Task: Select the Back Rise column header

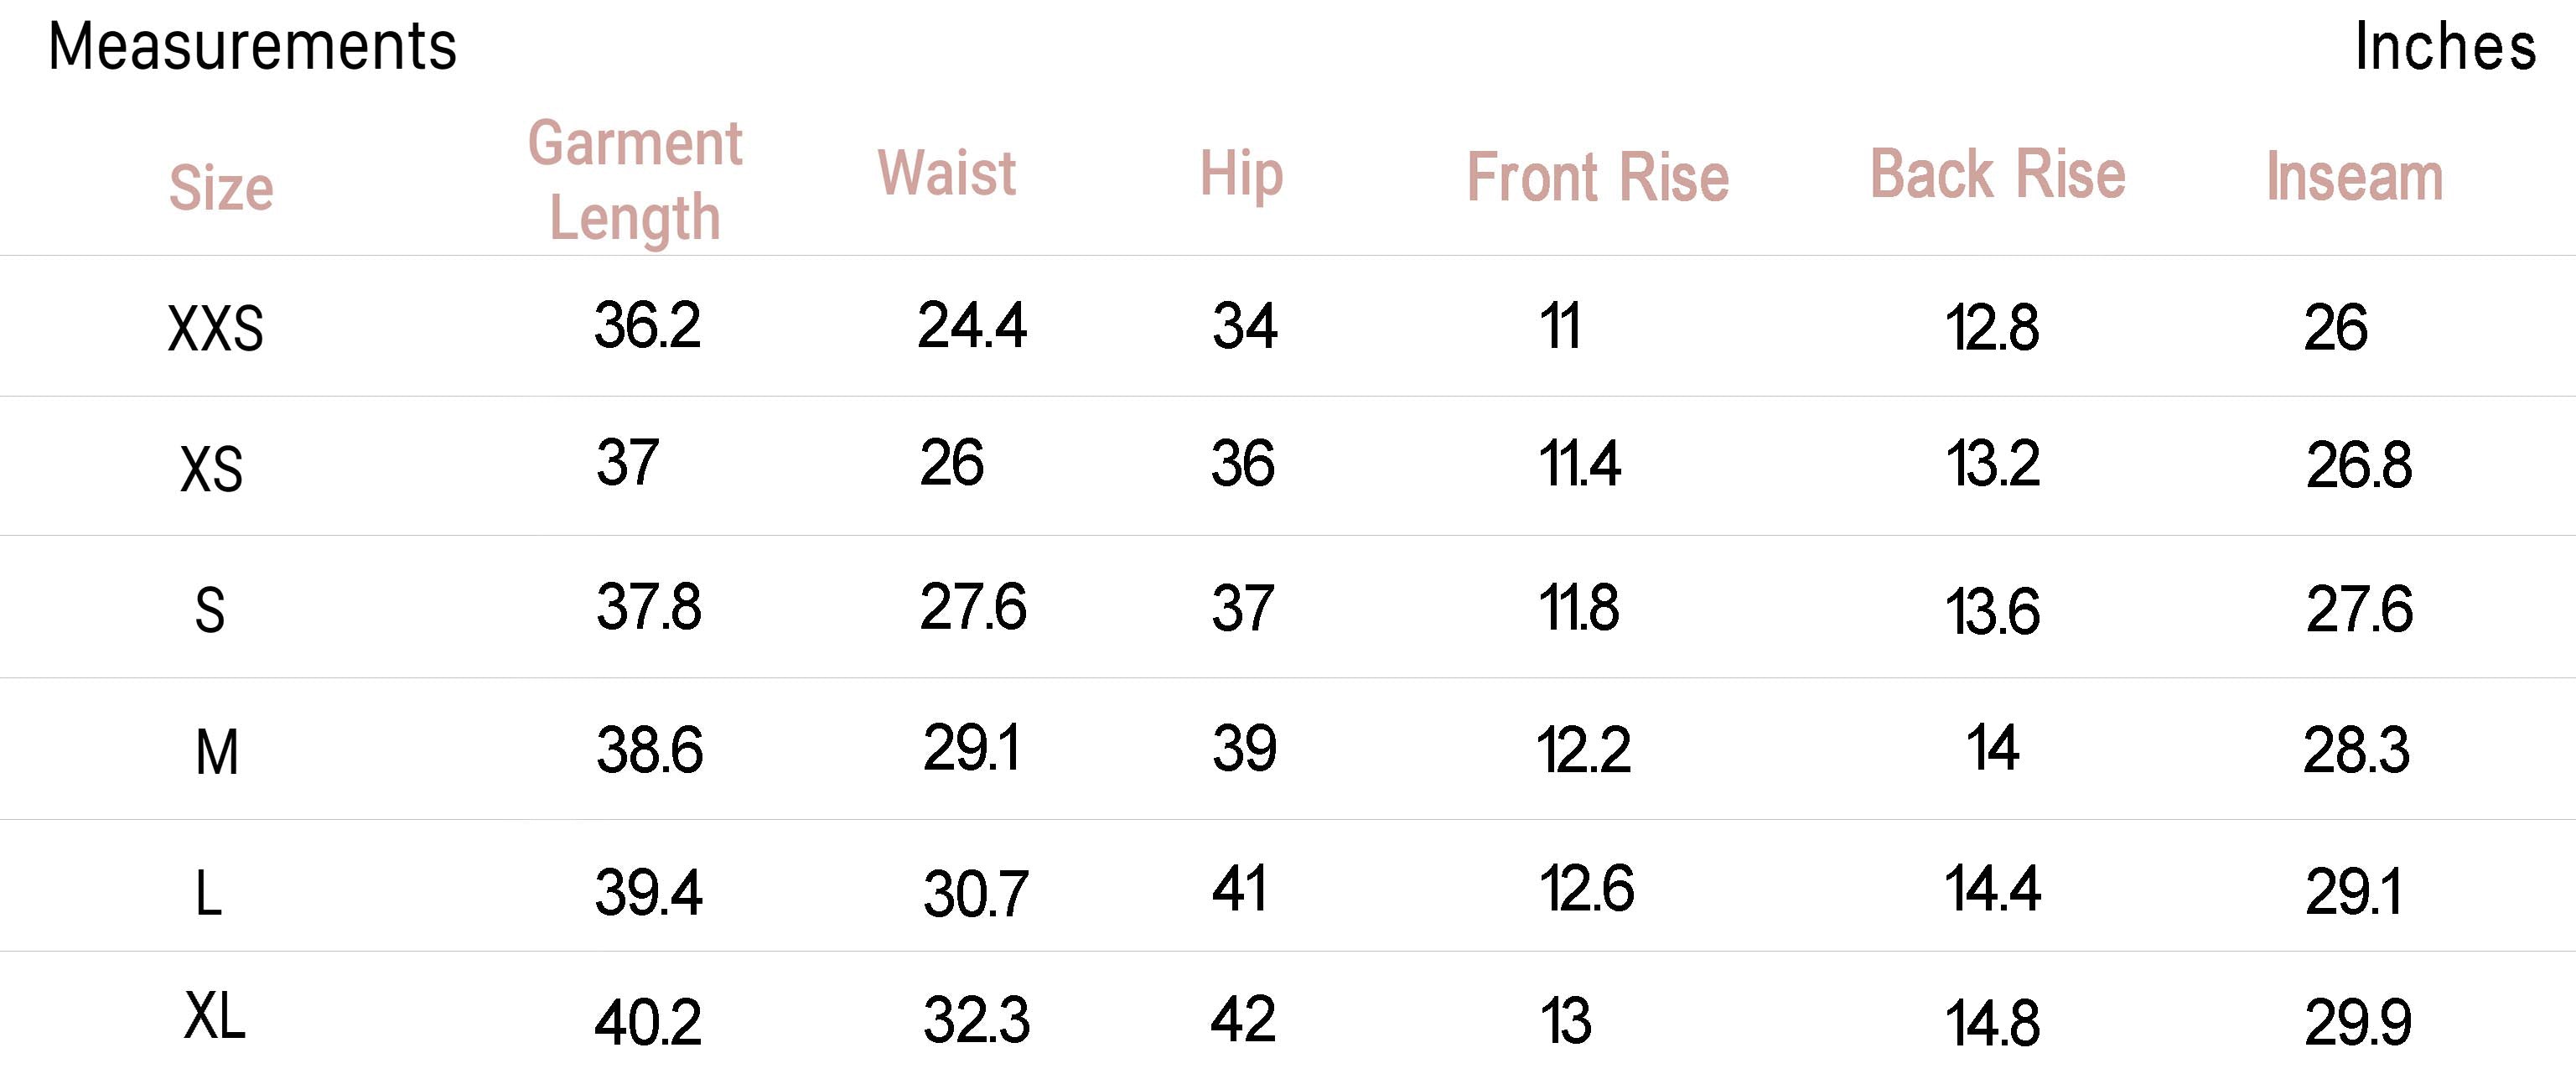Action: [x=1997, y=175]
